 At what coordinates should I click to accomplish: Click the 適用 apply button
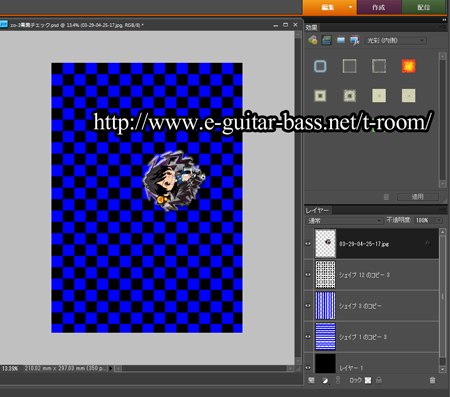click(418, 197)
